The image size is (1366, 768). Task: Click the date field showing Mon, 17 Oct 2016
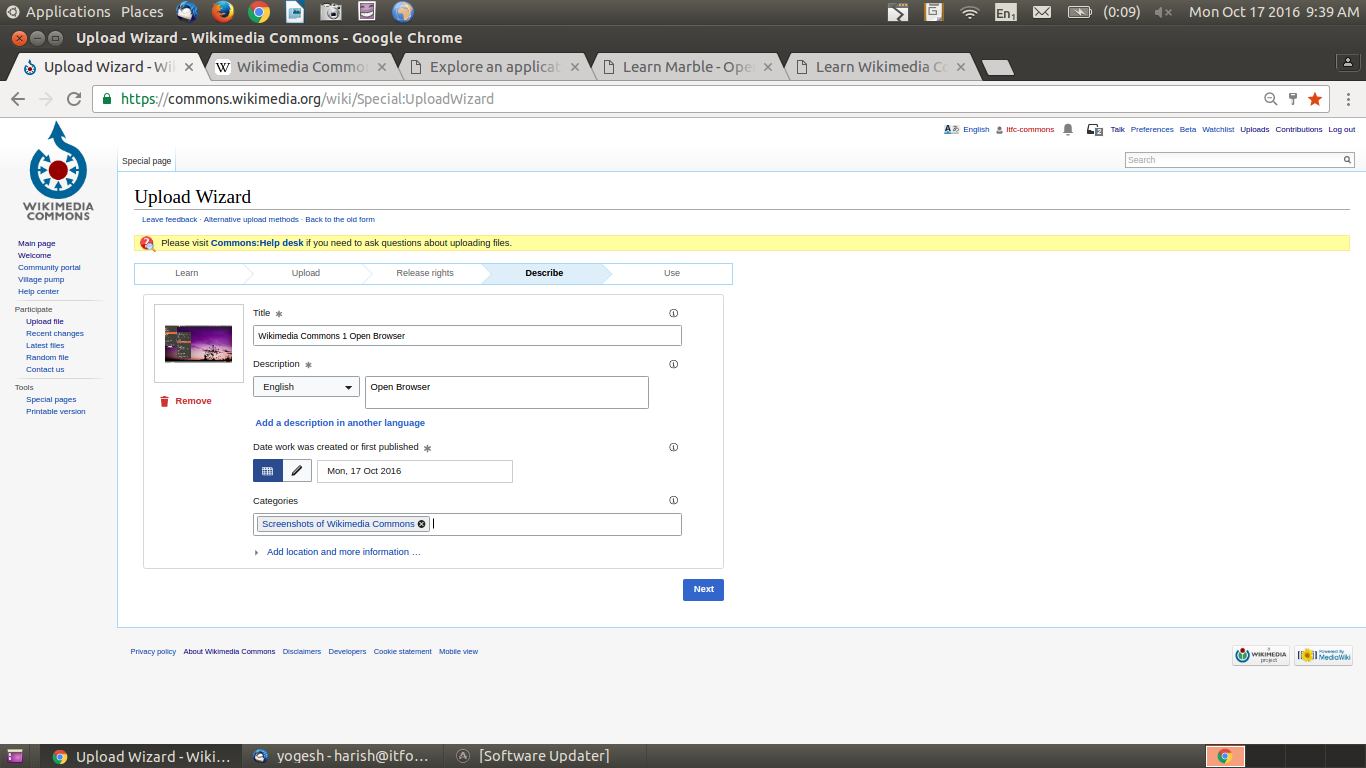point(415,471)
